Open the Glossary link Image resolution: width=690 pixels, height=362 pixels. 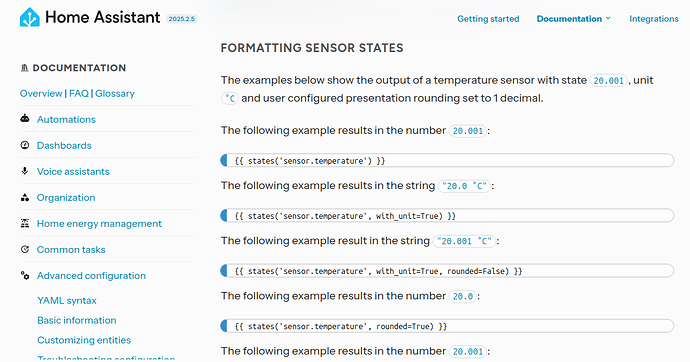point(115,93)
